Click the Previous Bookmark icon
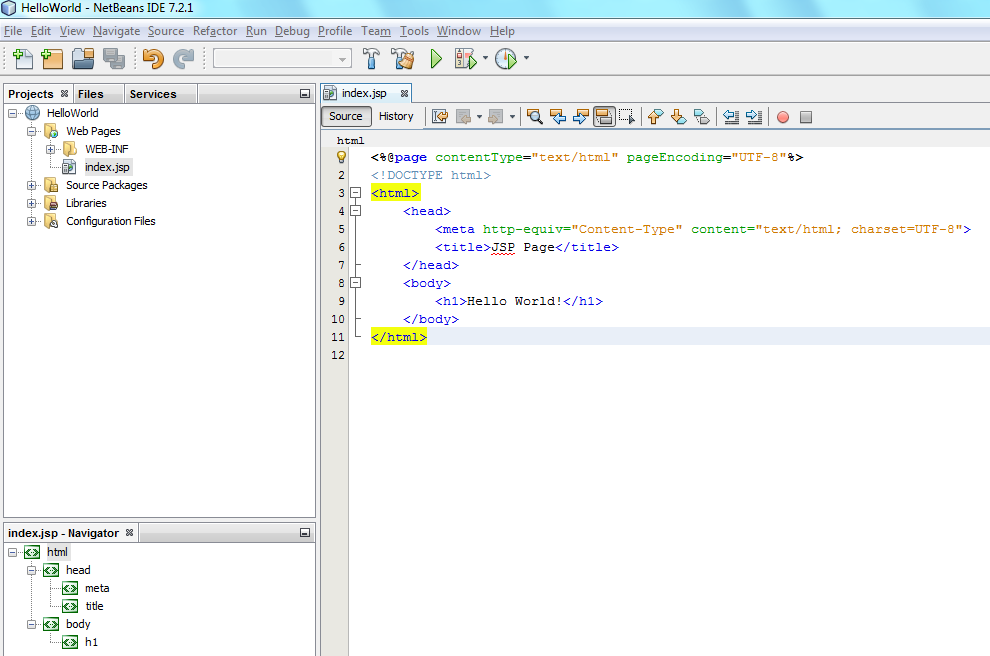The width and height of the screenshot is (990, 656). pyautogui.click(x=655, y=117)
